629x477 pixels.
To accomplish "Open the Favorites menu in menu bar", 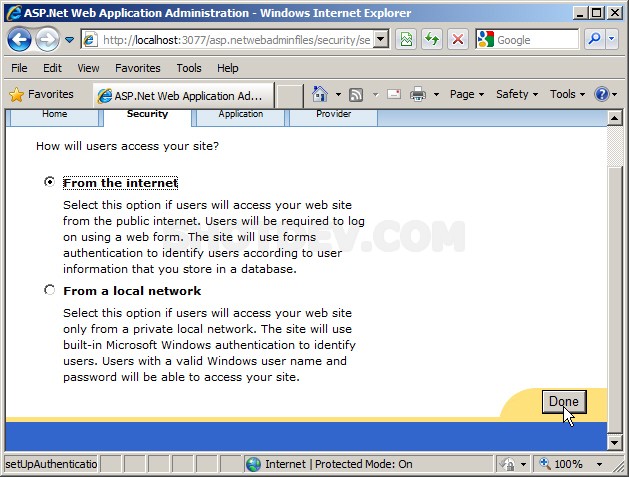I will coord(138,68).
